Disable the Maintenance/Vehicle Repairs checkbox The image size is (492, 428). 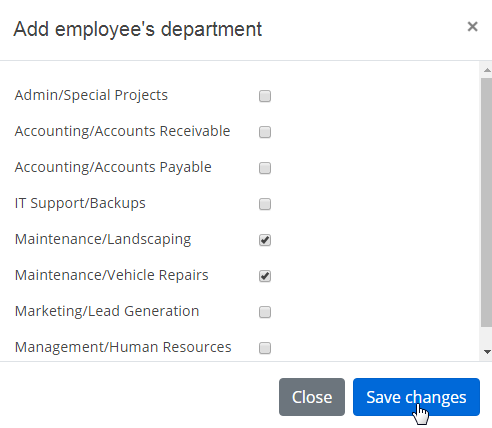point(265,276)
